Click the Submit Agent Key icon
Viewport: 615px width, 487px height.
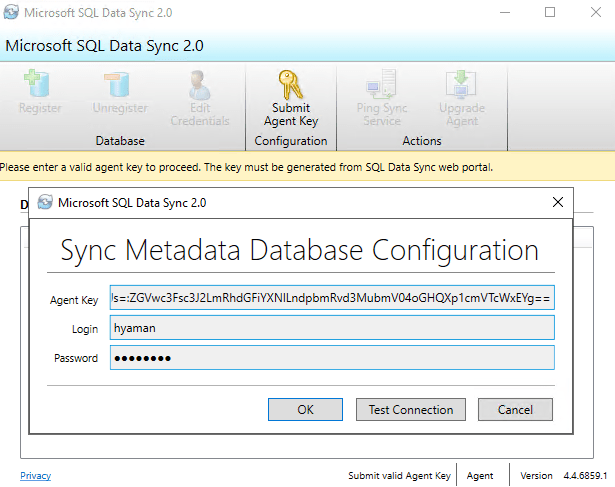pos(291,85)
